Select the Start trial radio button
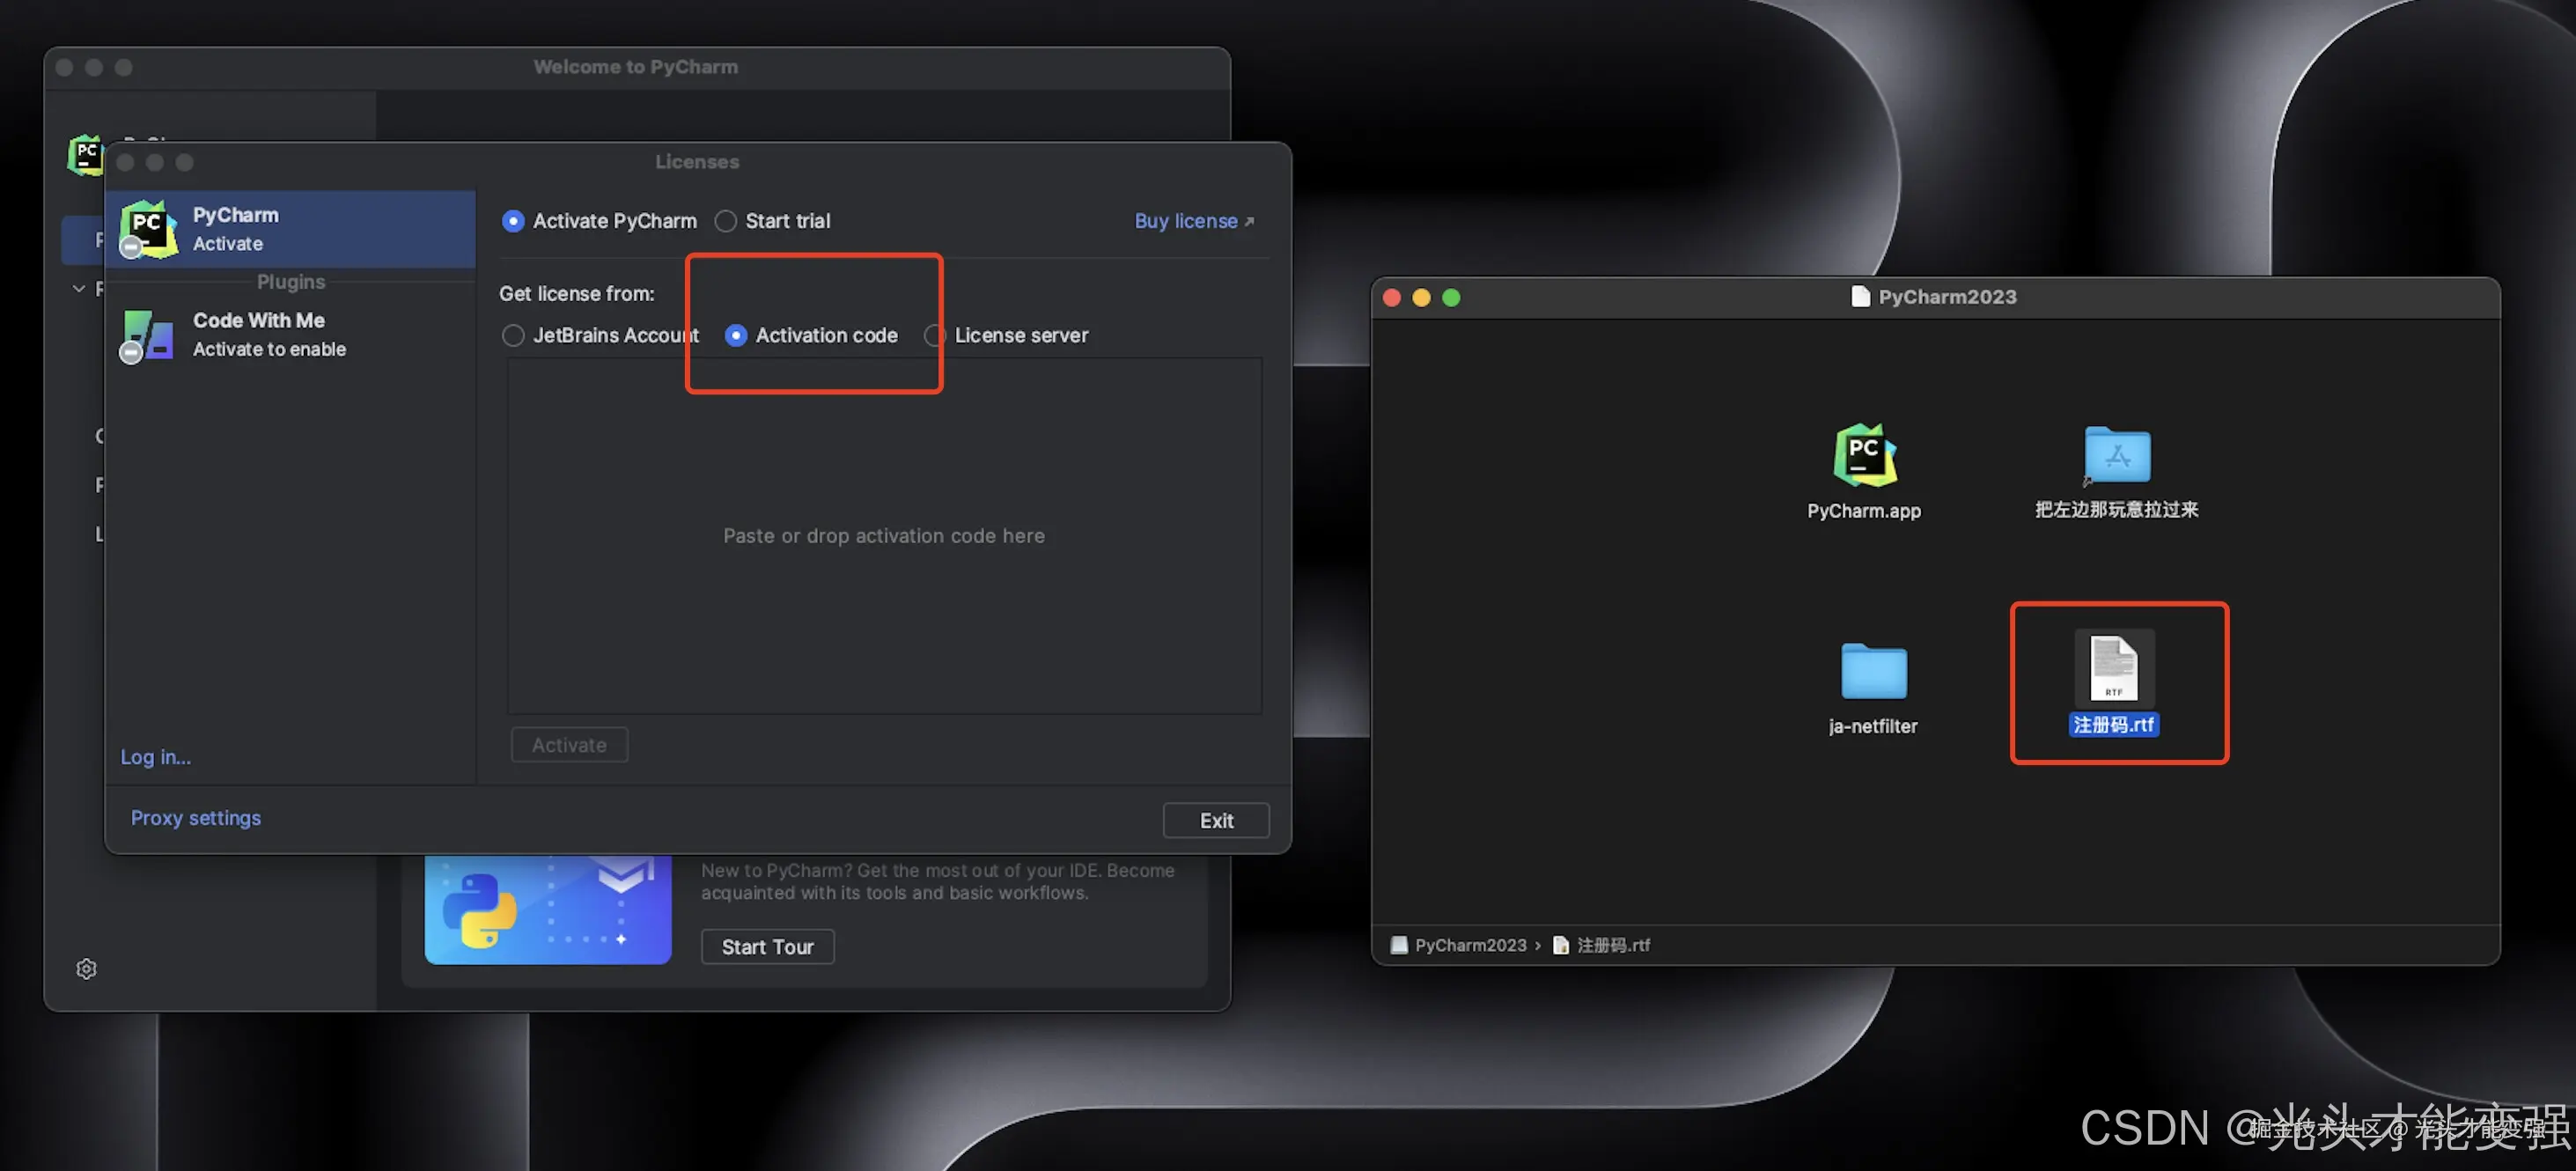Screen dimensions: 2576x1171 pyautogui.click(x=726, y=221)
